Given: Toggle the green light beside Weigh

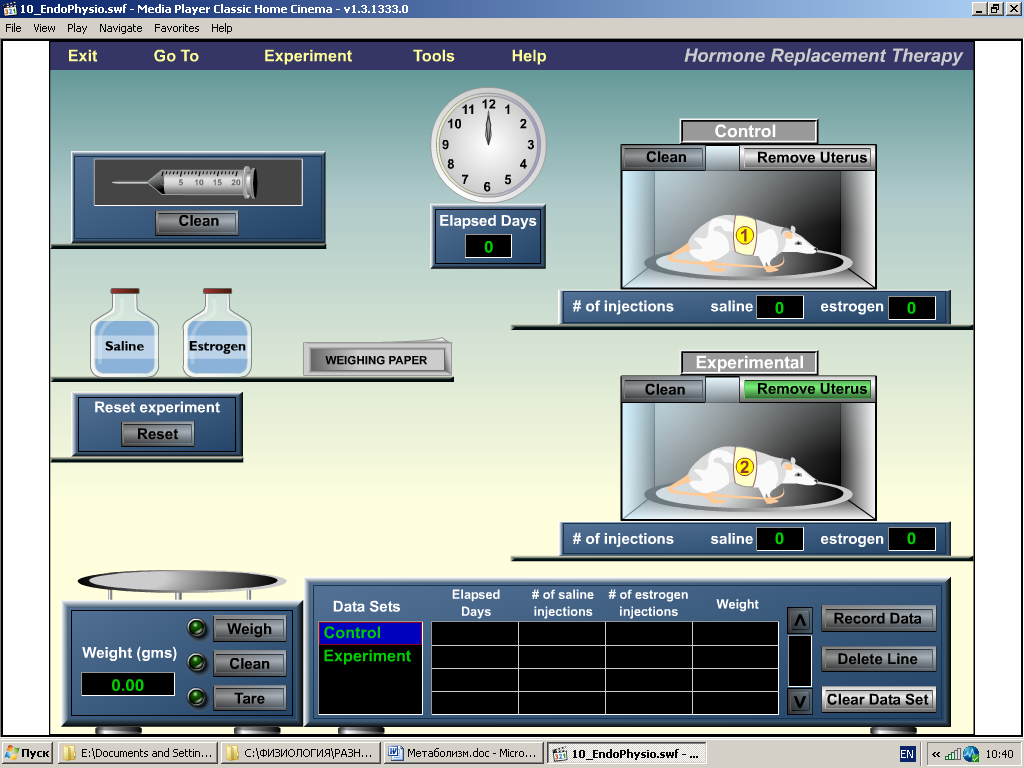Looking at the screenshot, I should [197, 628].
